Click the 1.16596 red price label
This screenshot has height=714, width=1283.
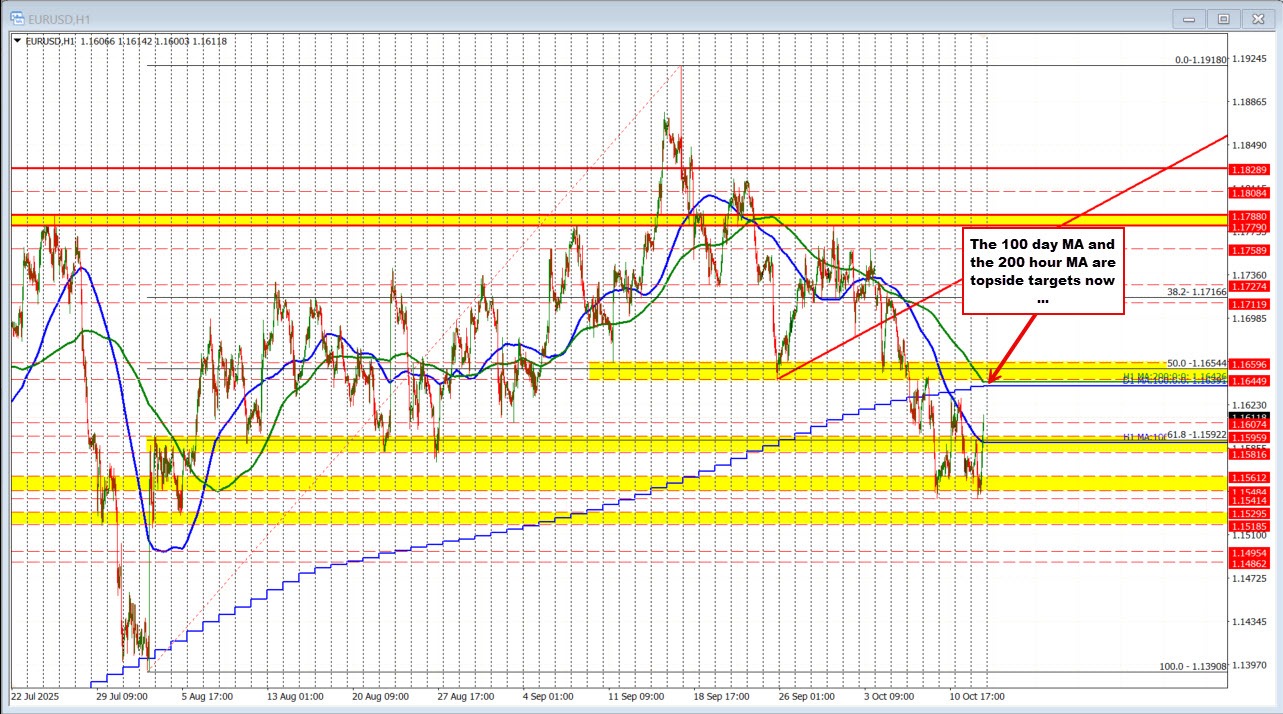click(1248, 365)
